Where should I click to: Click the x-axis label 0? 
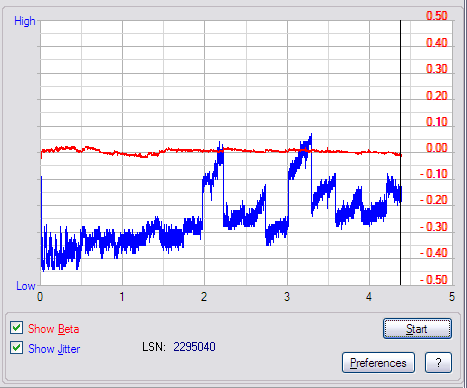[40, 297]
